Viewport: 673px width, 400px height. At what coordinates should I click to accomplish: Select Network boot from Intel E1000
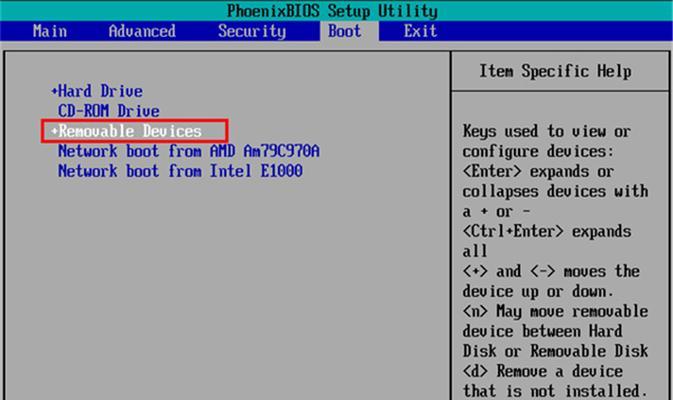click(180, 171)
